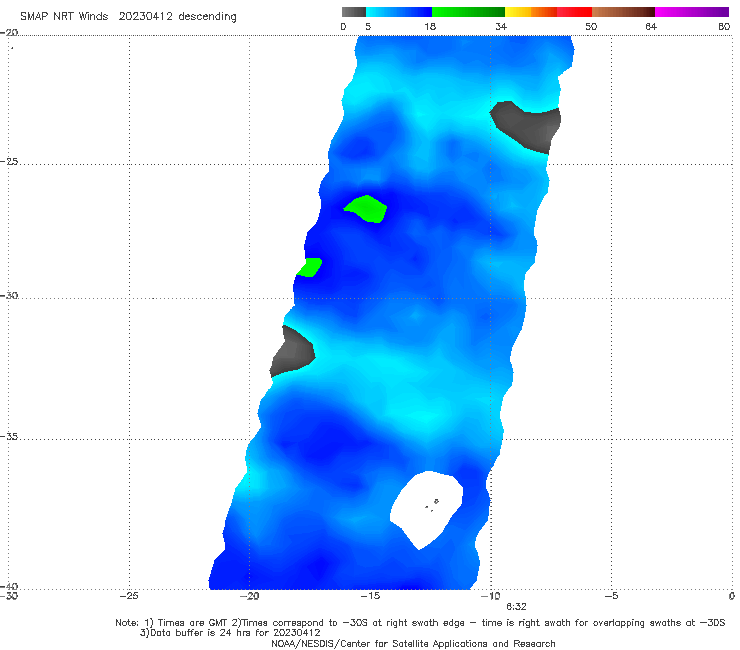Click the brown segment of the color bar
The image size is (740, 650).
pos(623,12)
